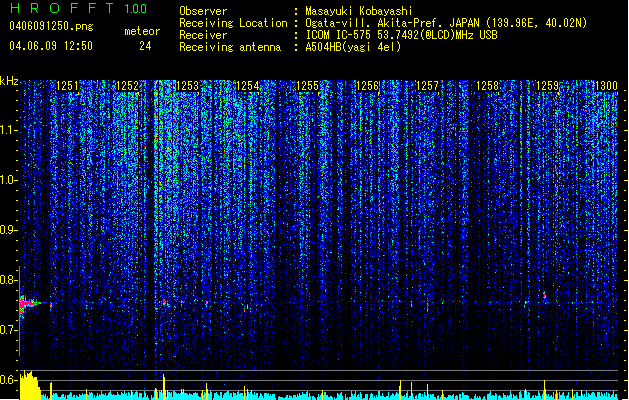Screen dimensions: 629x400
Task: Click the large red meteor echo at spectrogram start
Action: tap(29, 304)
